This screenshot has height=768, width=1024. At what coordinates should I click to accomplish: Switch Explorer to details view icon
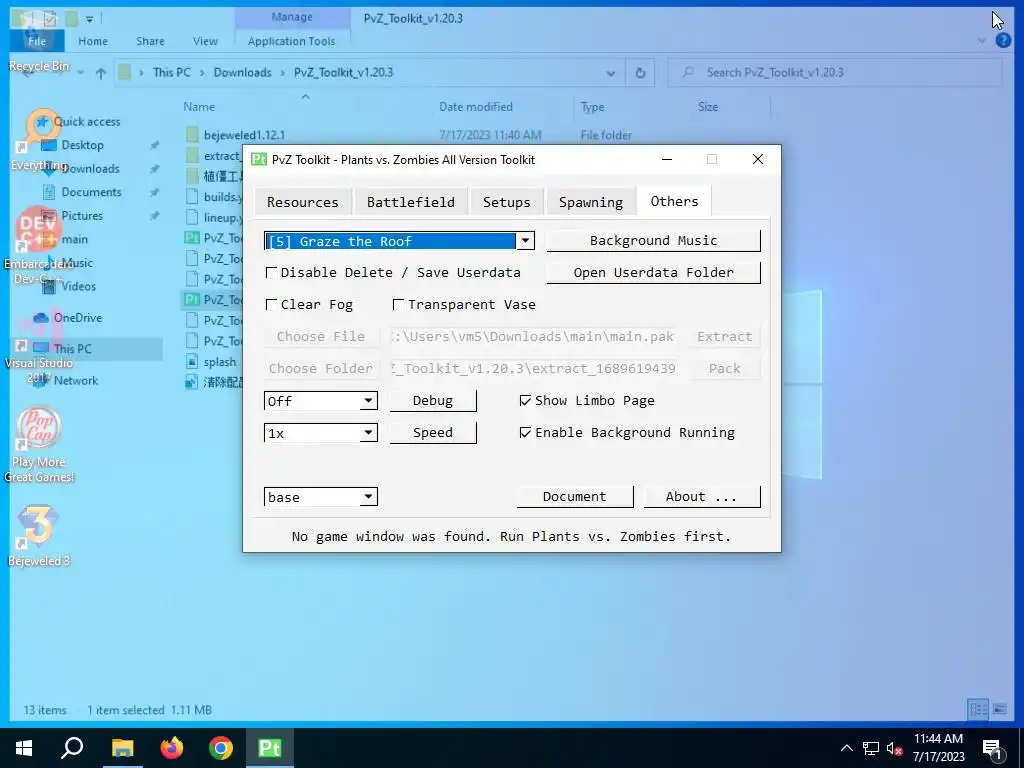coord(978,709)
